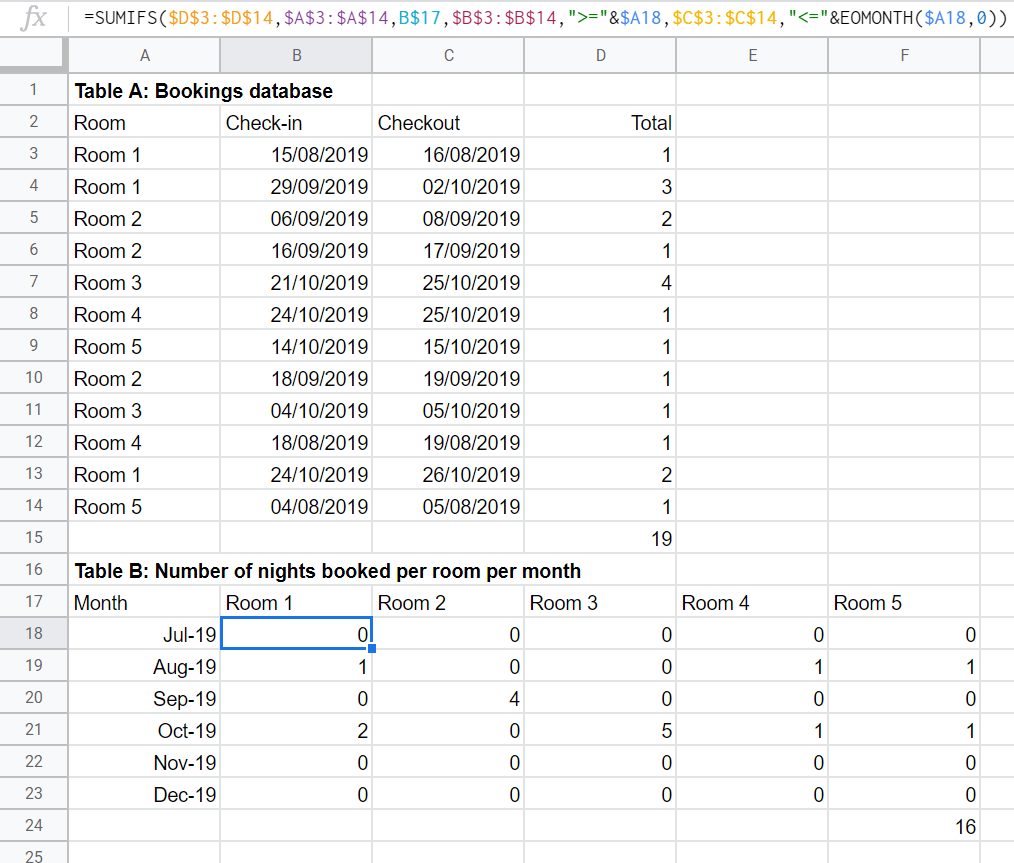
Task: Click the select-all corner box
Action: tap(33, 56)
